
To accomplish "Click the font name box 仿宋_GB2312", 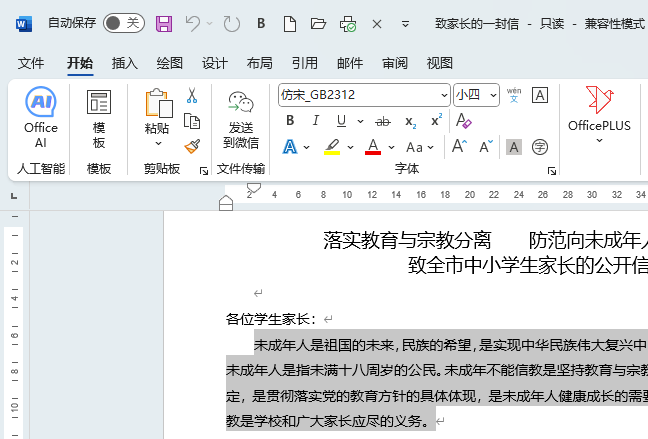I will [359, 95].
